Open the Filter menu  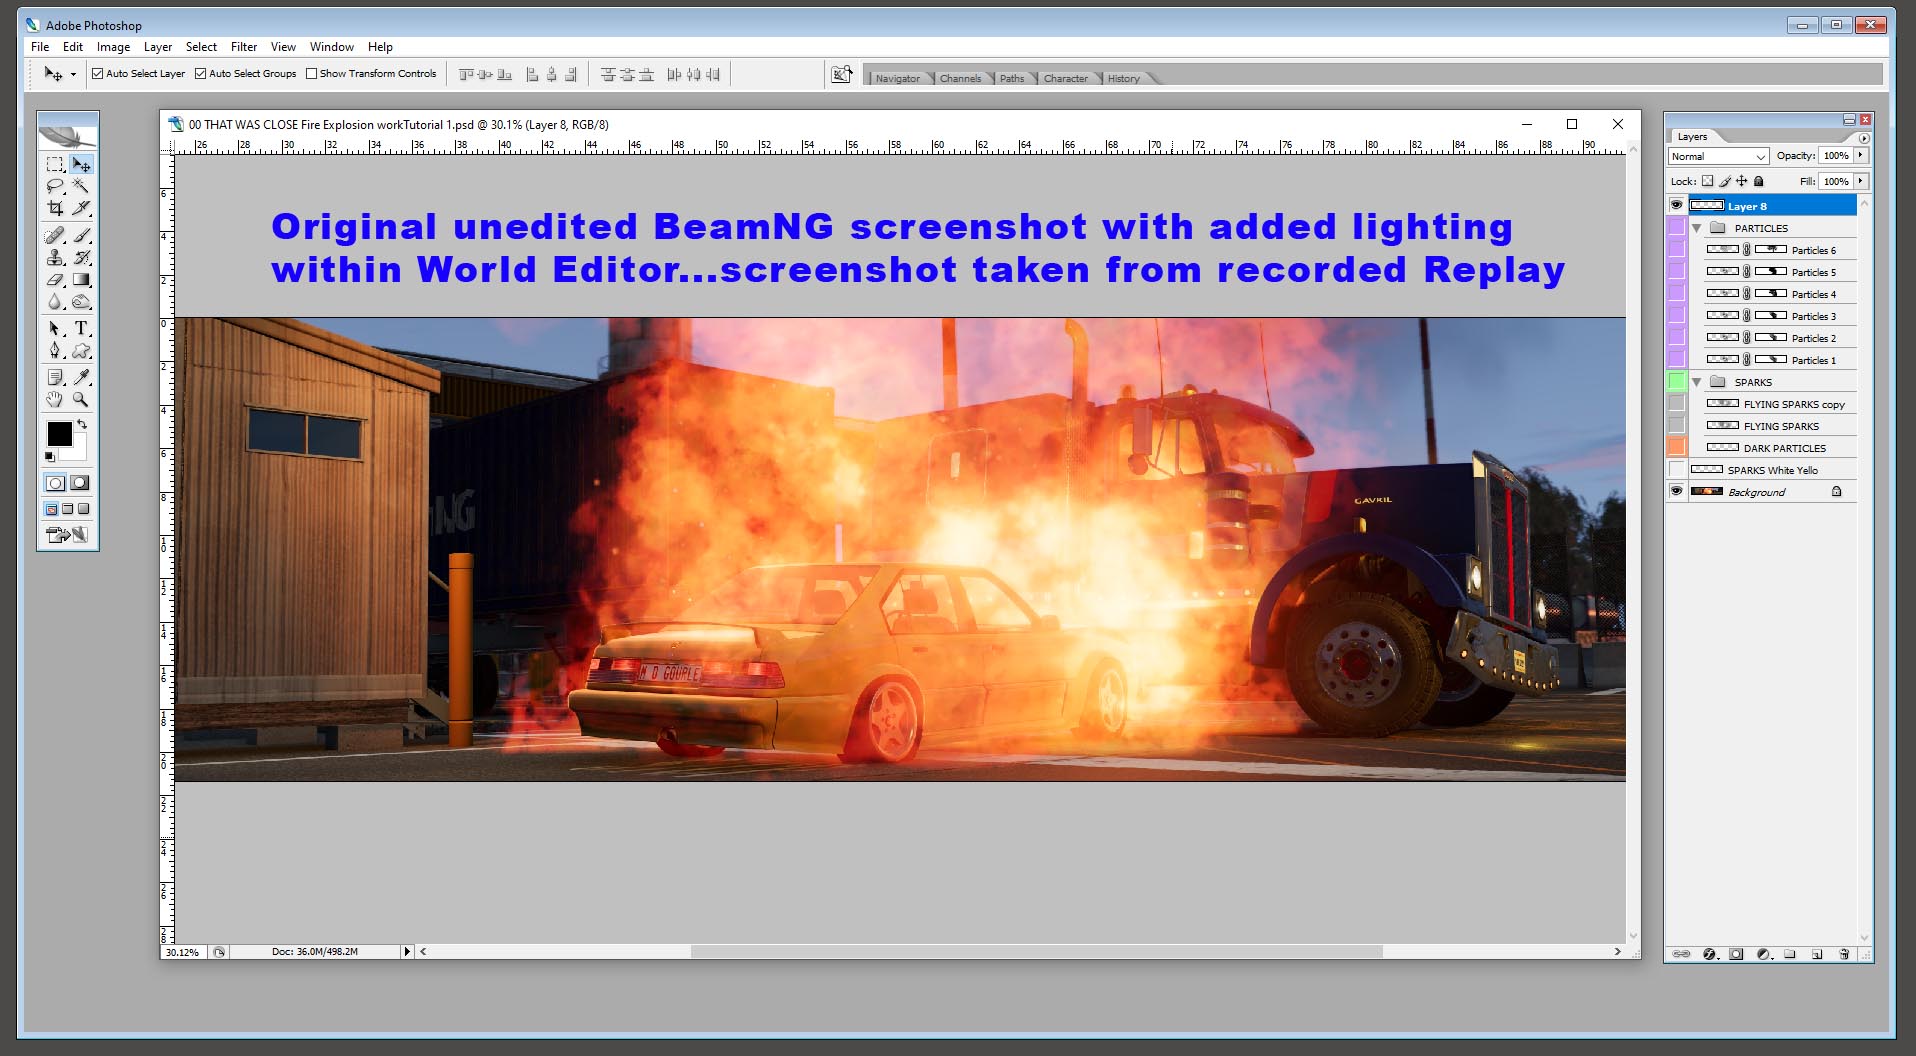244,47
